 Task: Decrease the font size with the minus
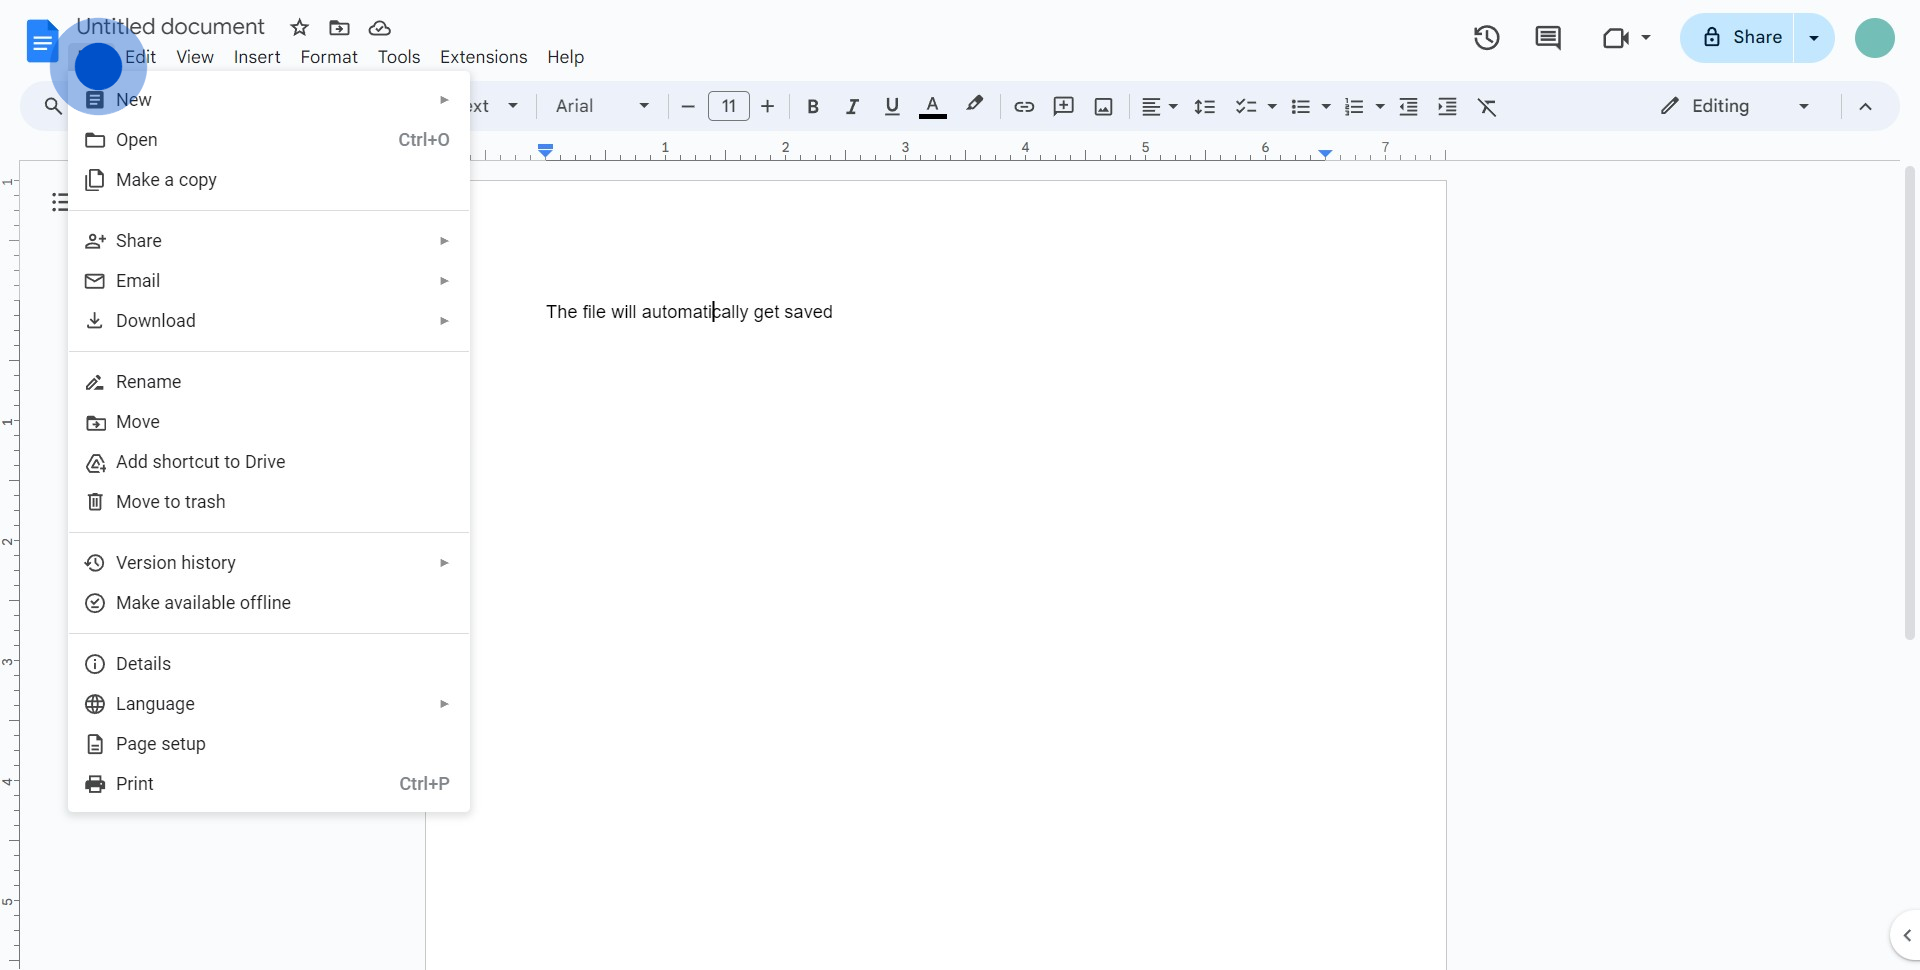coord(688,106)
